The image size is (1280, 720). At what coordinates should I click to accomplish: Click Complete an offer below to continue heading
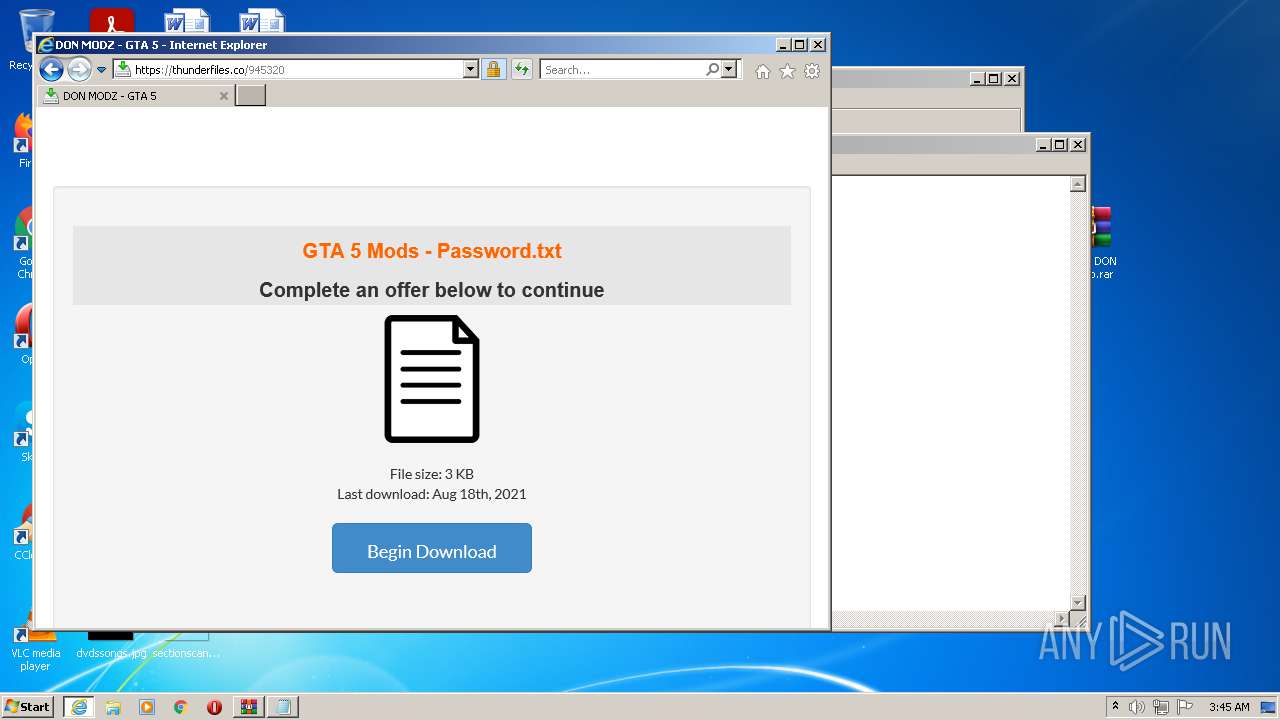pos(432,290)
